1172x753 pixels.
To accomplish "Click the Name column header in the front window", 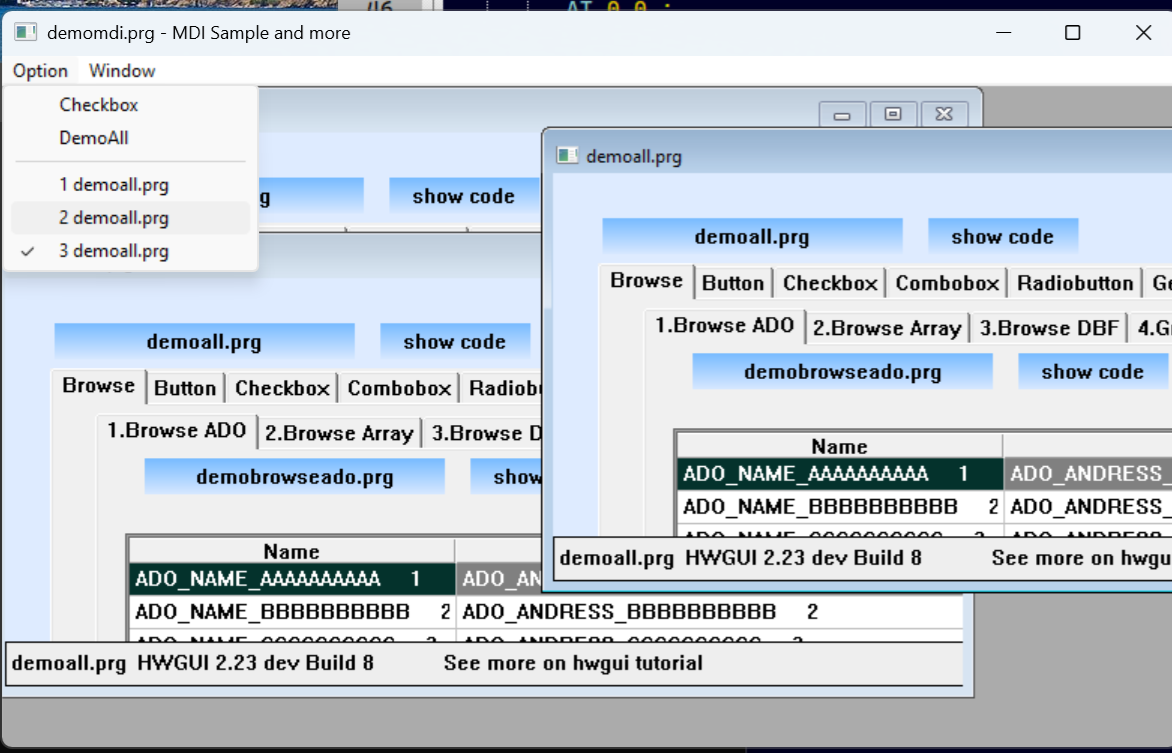I will (x=839, y=446).
